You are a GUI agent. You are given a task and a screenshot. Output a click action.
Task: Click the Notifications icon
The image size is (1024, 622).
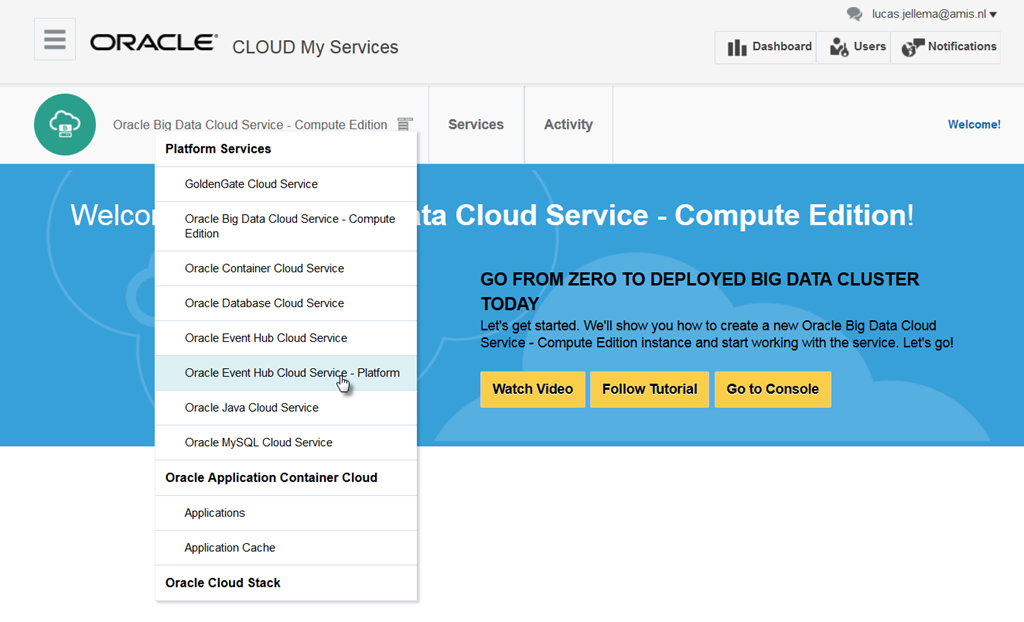pyautogui.click(x=912, y=47)
